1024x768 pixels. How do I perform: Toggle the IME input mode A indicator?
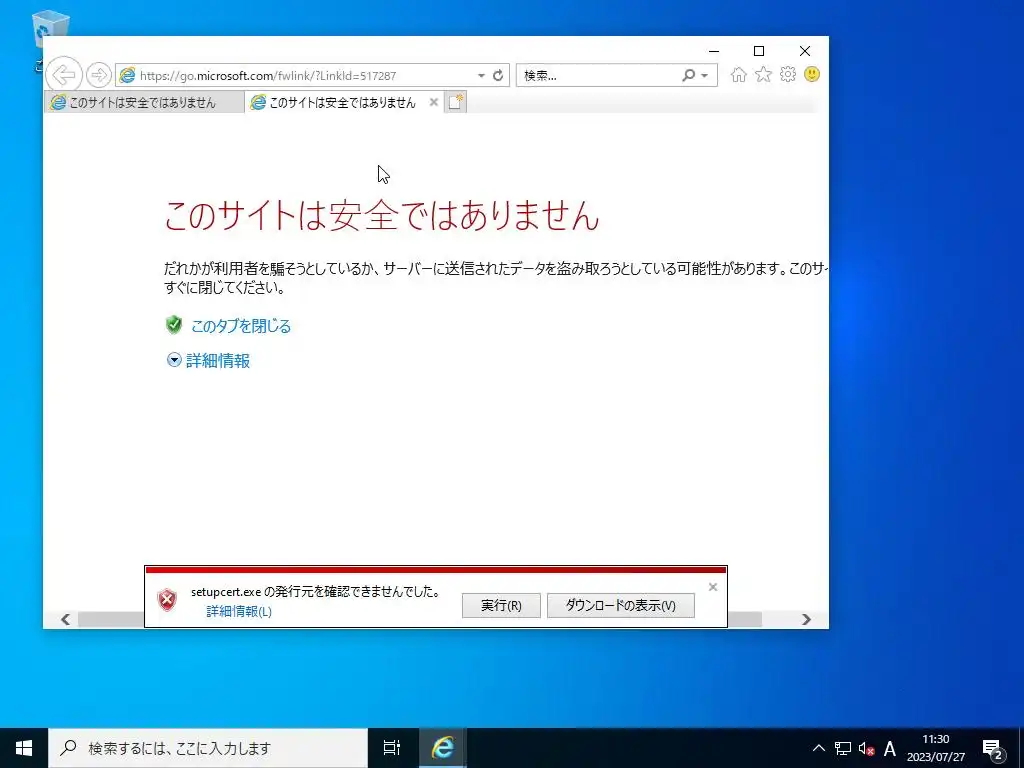(889, 748)
